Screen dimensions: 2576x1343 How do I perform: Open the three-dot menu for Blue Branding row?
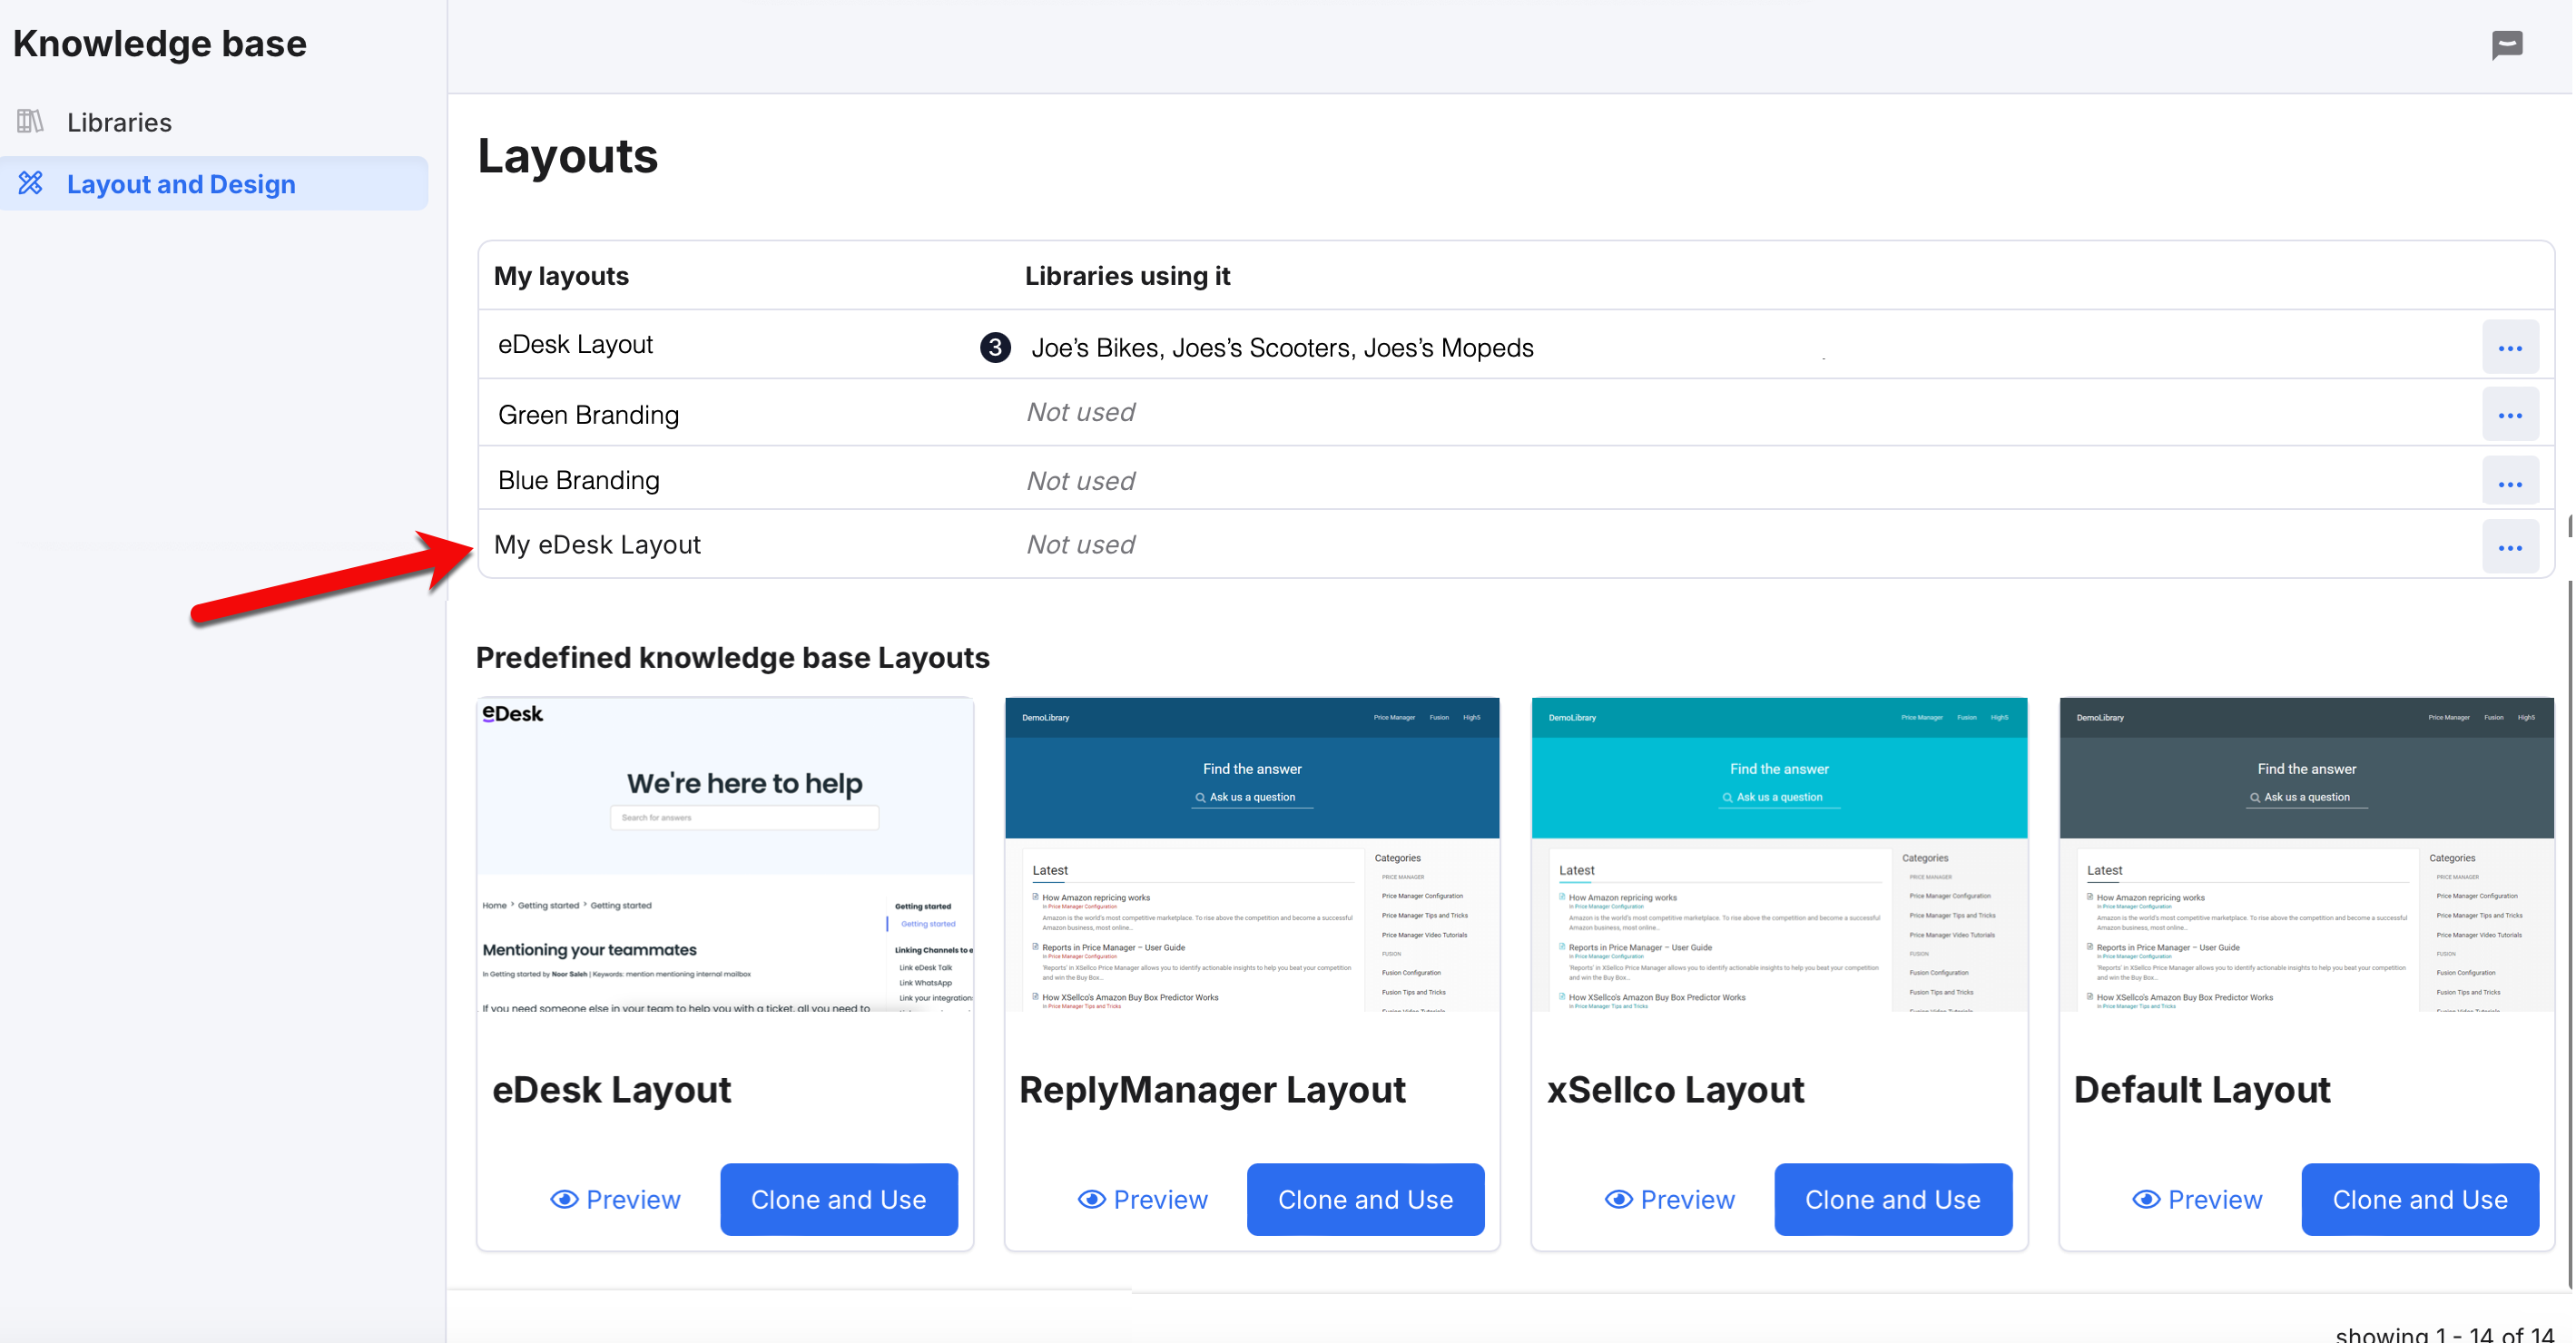(2509, 484)
